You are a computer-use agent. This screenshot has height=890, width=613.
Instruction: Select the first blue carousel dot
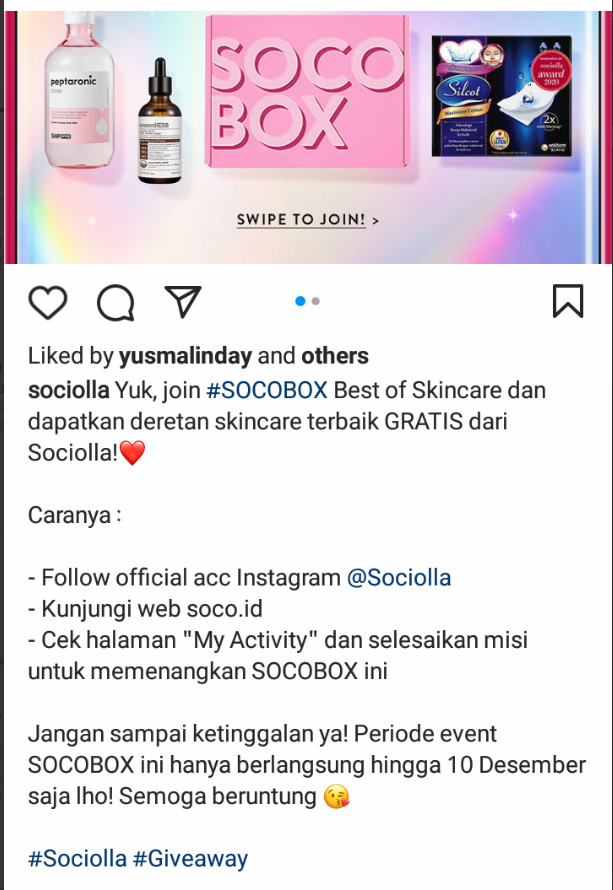(x=300, y=301)
